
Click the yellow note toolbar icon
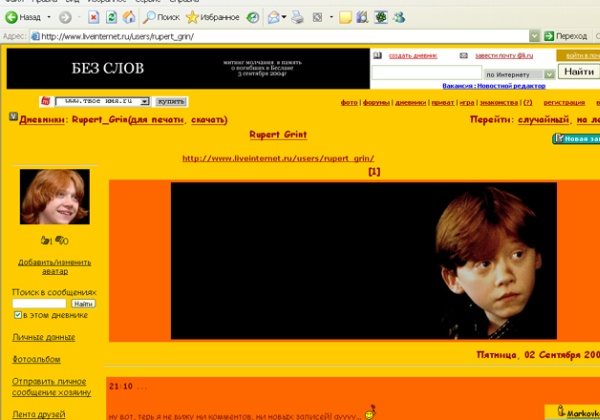click(345, 17)
